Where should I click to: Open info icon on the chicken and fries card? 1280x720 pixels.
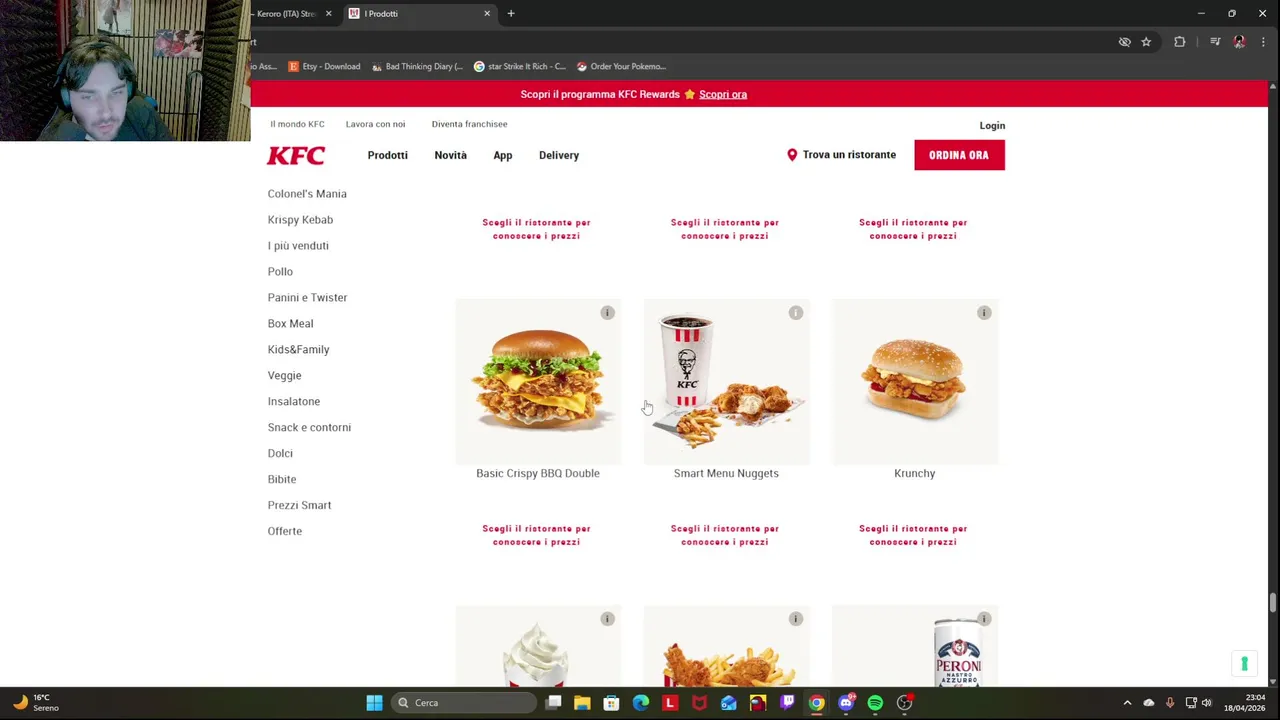coord(796,619)
